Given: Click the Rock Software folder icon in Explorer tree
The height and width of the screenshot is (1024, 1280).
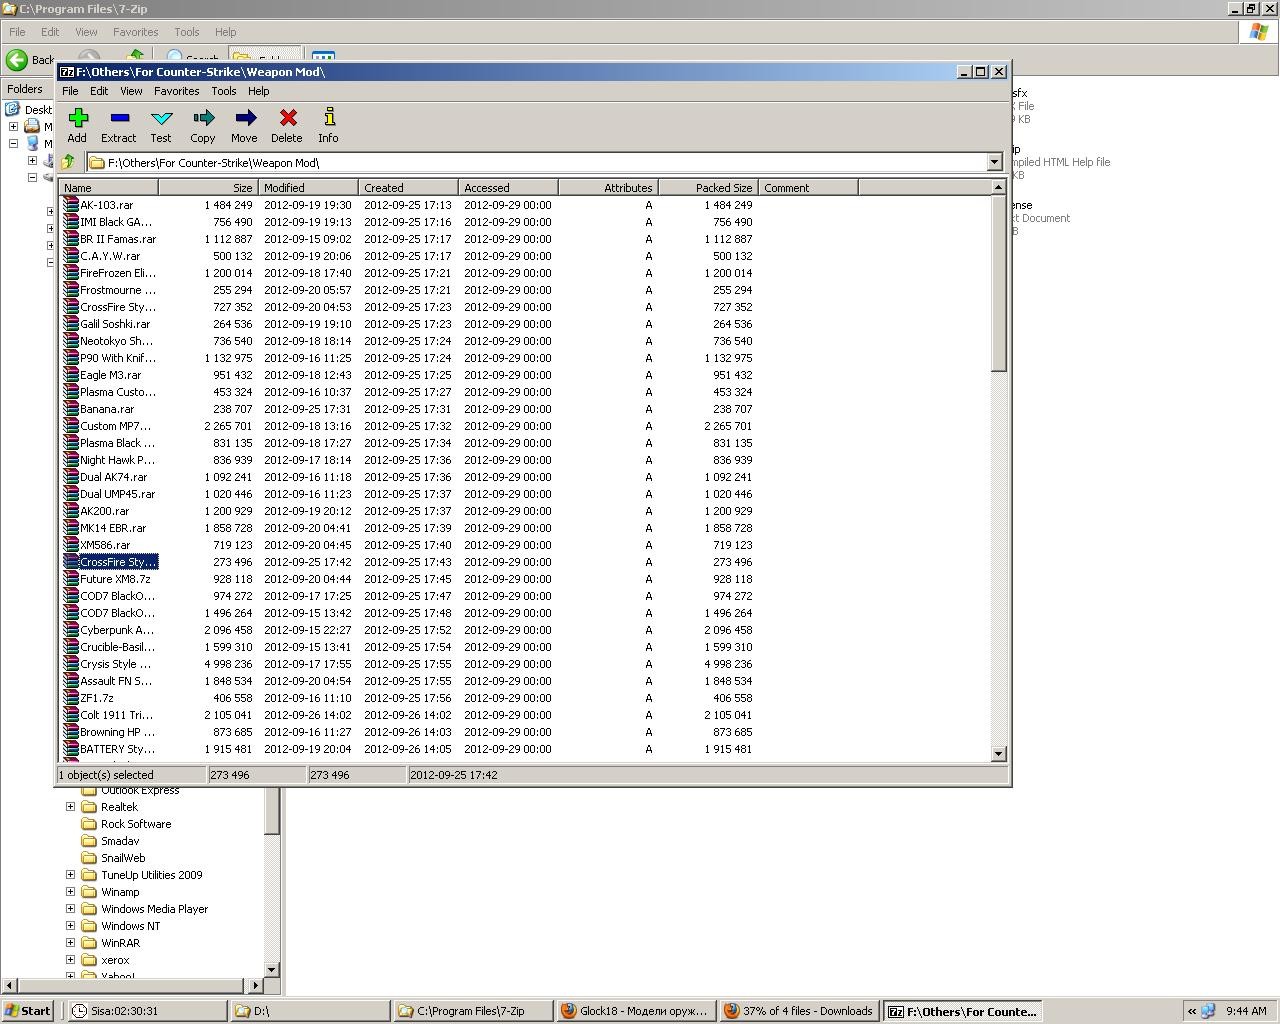Looking at the screenshot, I should (x=89, y=824).
